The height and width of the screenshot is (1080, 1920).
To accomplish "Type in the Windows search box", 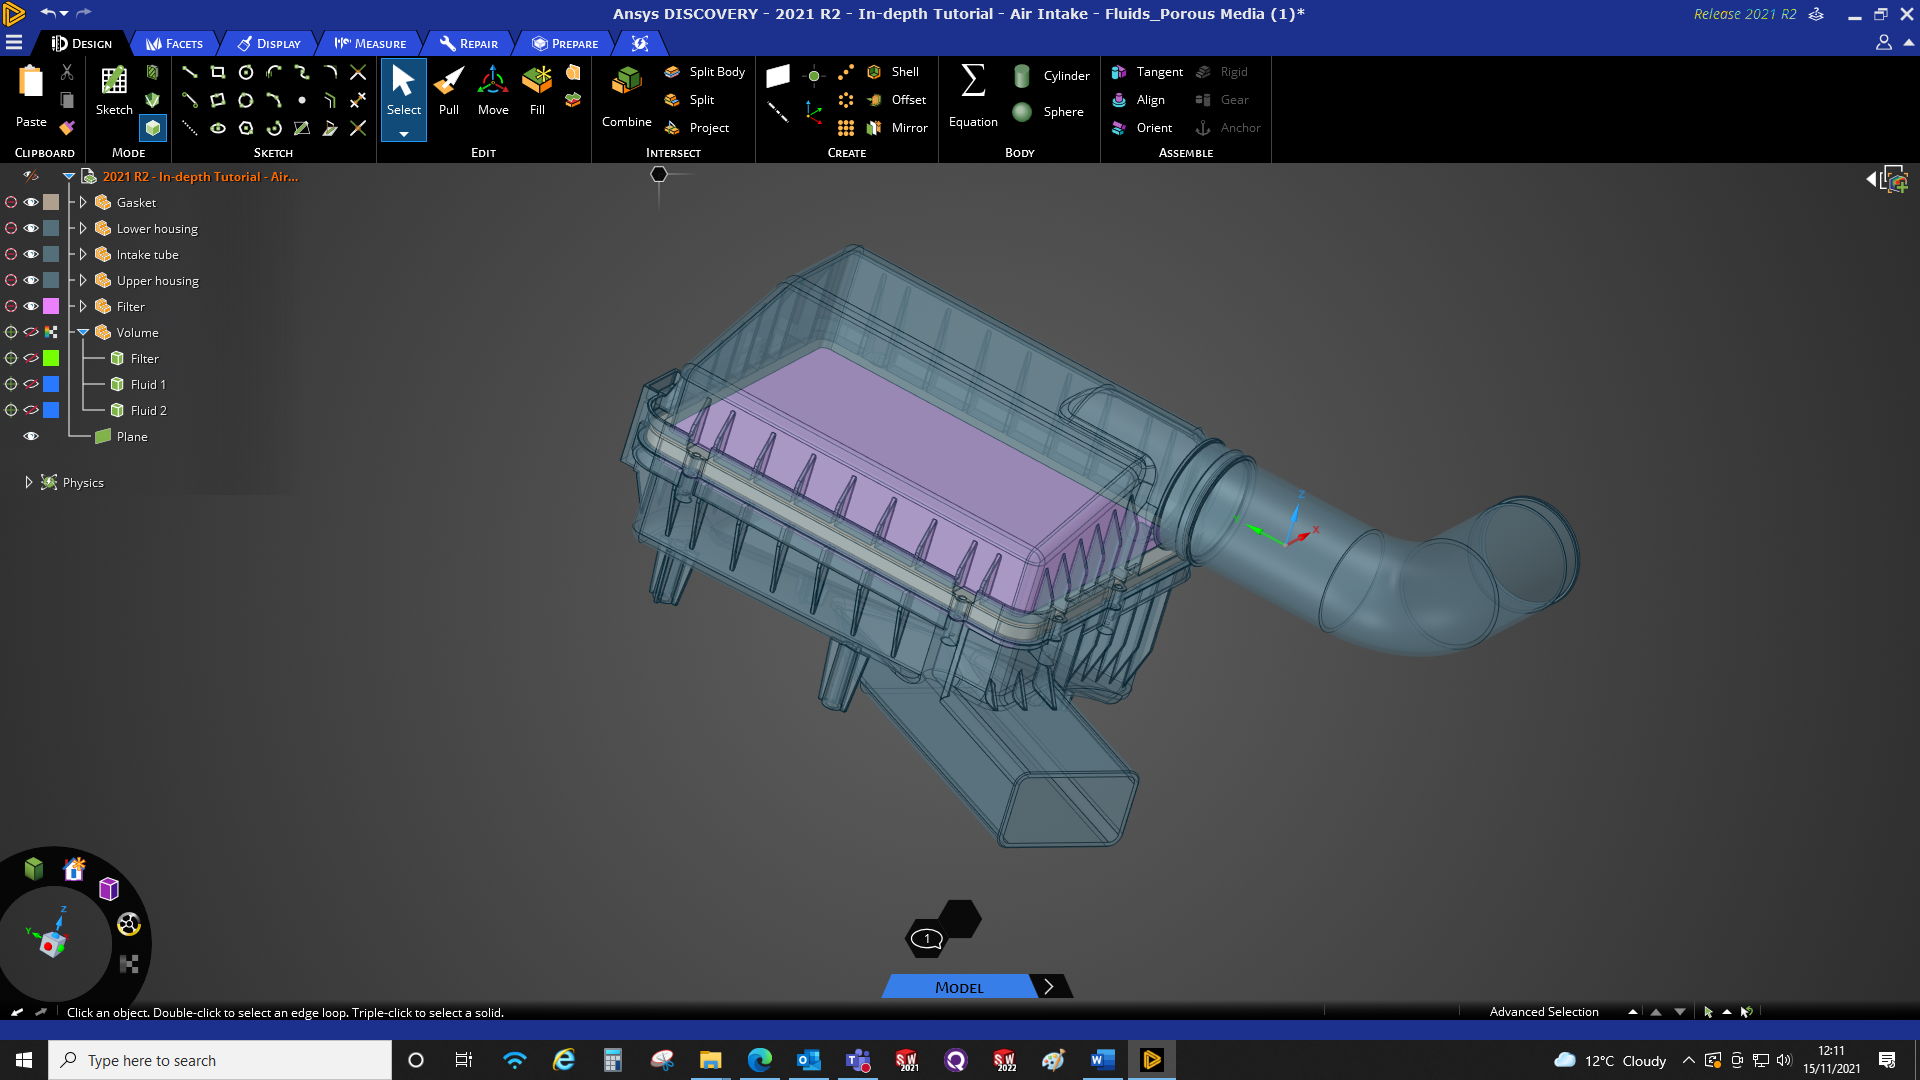I will [x=220, y=1060].
